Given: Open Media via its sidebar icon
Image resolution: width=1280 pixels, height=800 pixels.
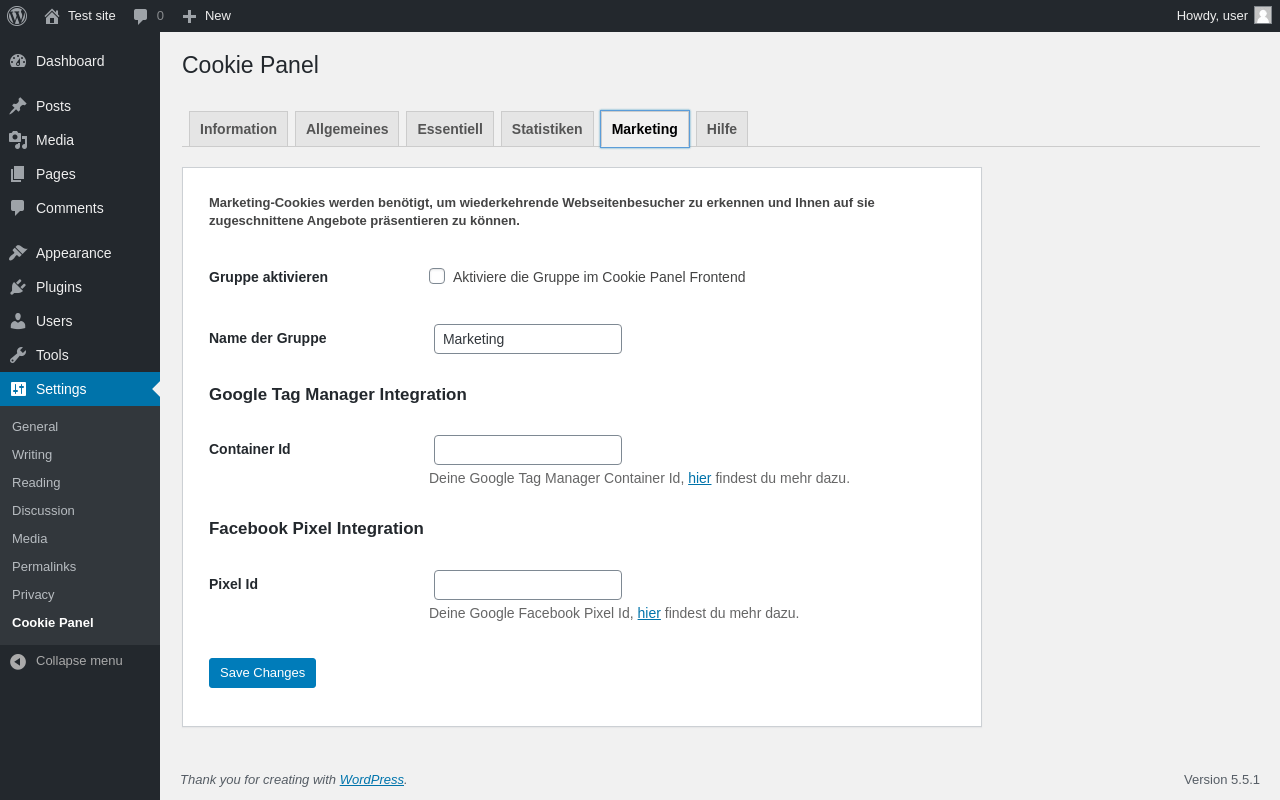Looking at the screenshot, I should (18, 140).
